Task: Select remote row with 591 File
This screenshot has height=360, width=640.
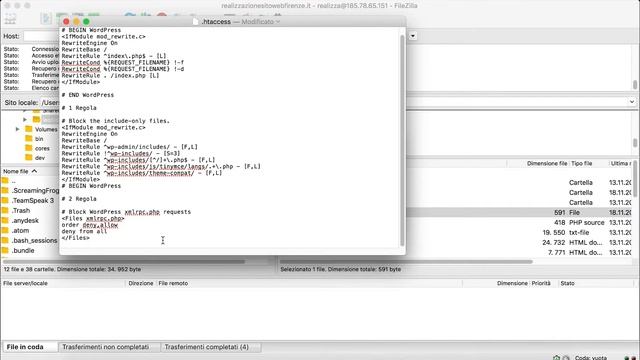Action: (519, 212)
